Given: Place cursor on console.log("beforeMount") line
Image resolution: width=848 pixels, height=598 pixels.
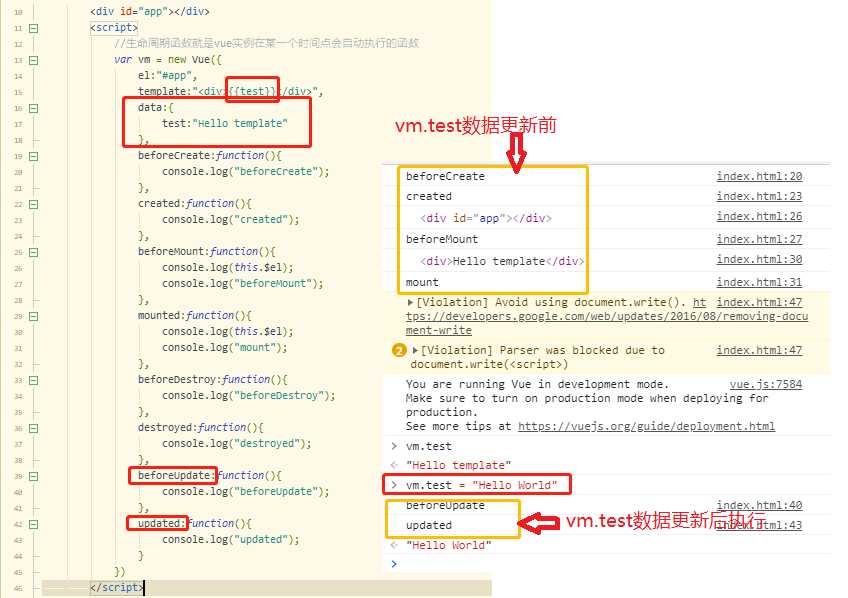Looking at the screenshot, I should click(x=242, y=283).
